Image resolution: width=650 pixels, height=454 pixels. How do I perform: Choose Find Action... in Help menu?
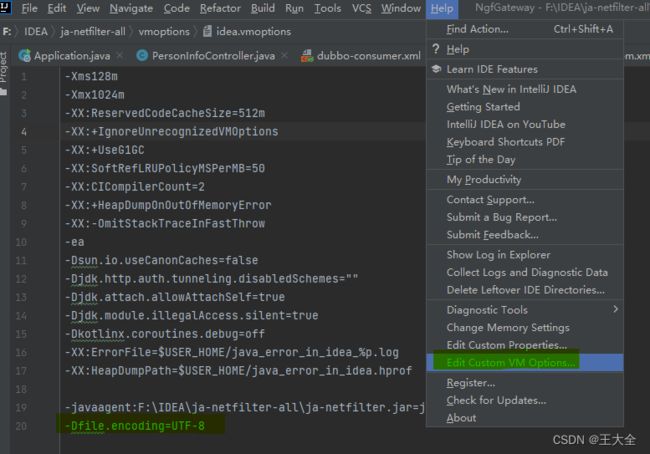pyautogui.click(x=525, y=29)
